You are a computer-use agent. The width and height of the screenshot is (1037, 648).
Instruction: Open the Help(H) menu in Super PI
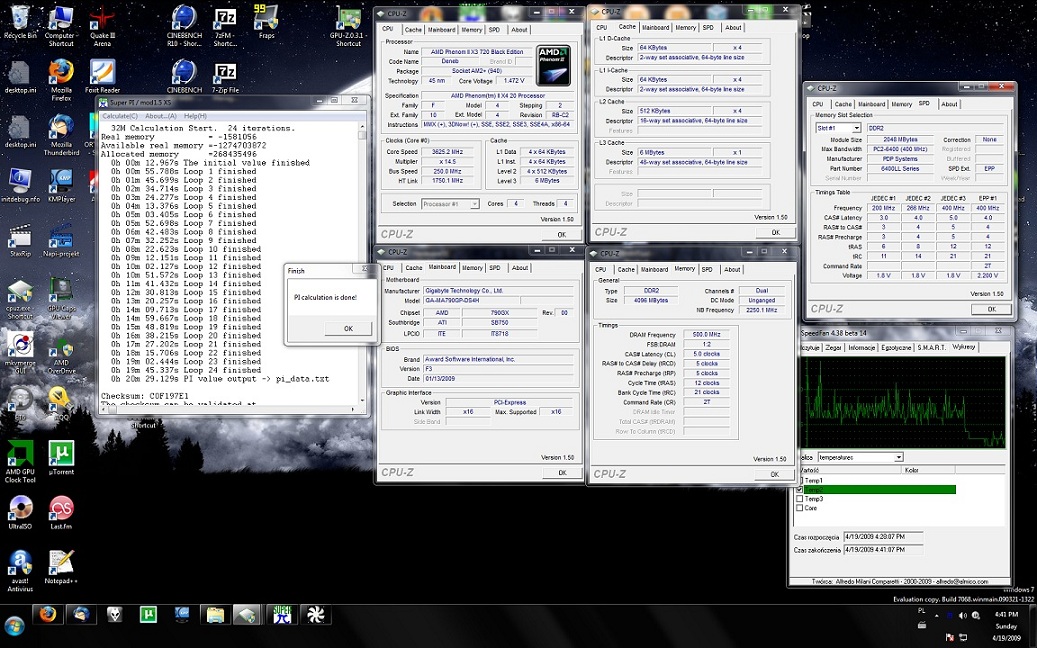click(x=196, y=116)
